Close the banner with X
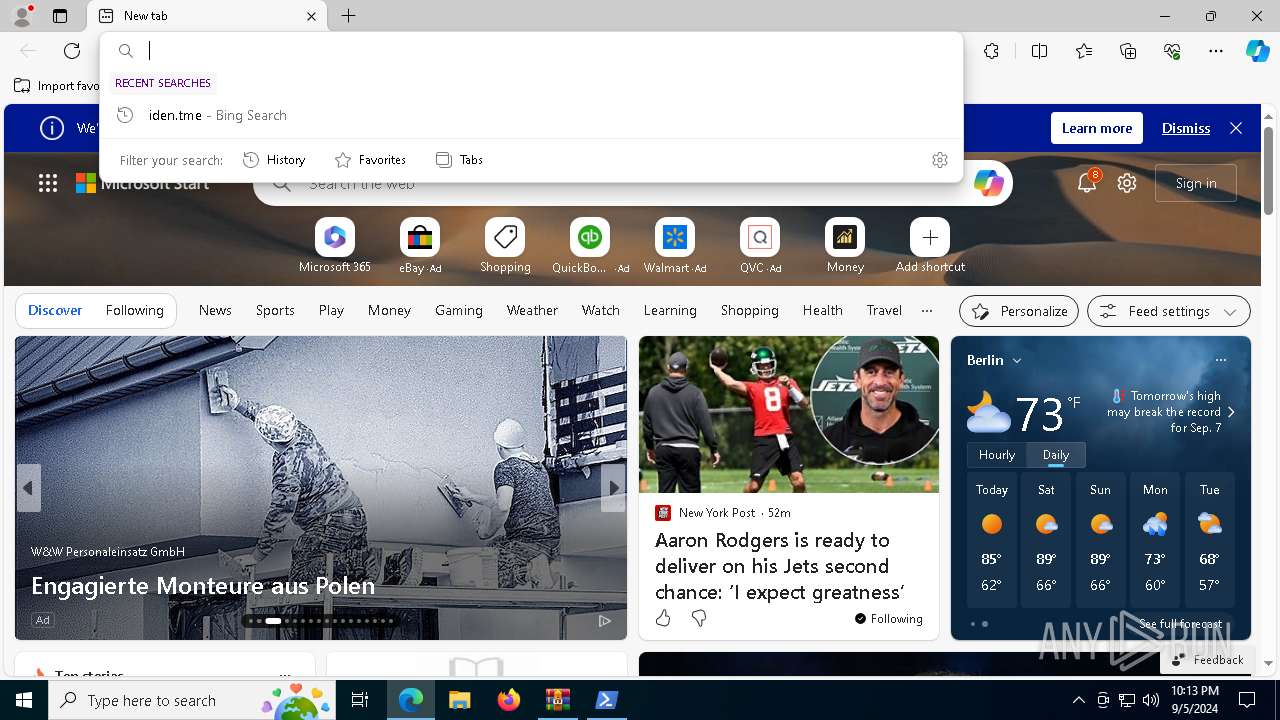 (x=1236, y=128)
